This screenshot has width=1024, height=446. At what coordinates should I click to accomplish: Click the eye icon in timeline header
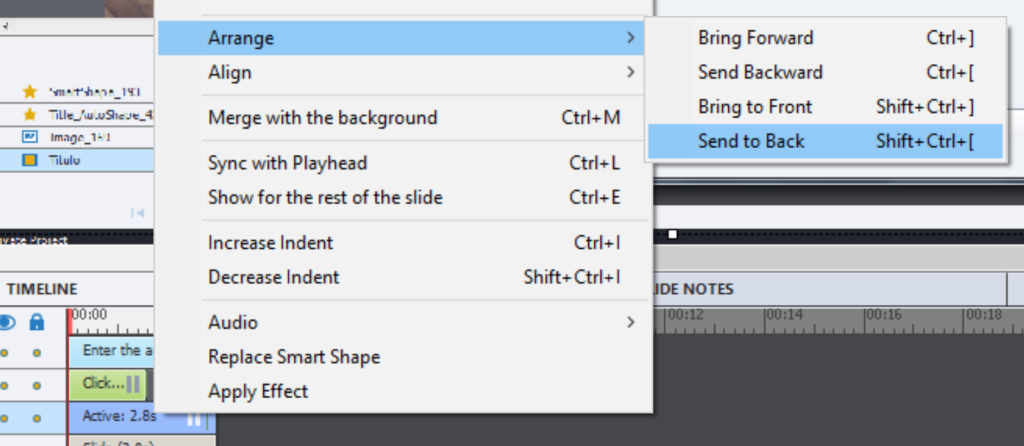point(8,322)
